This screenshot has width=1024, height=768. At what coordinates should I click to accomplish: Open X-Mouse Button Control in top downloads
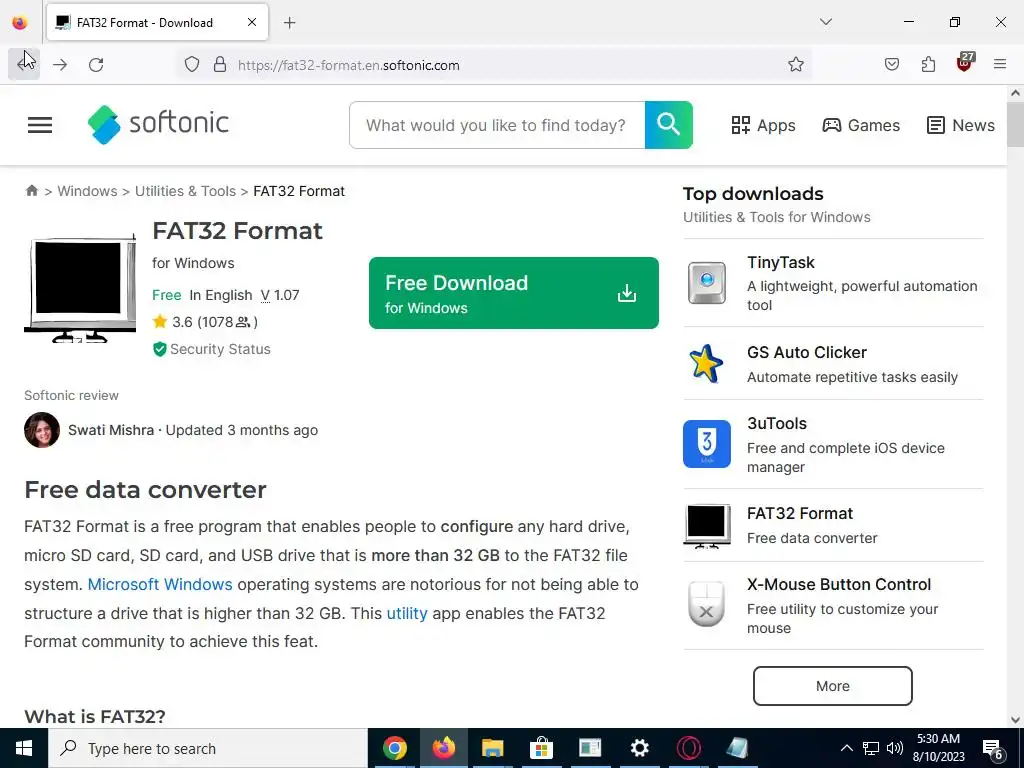pos(839,584)
